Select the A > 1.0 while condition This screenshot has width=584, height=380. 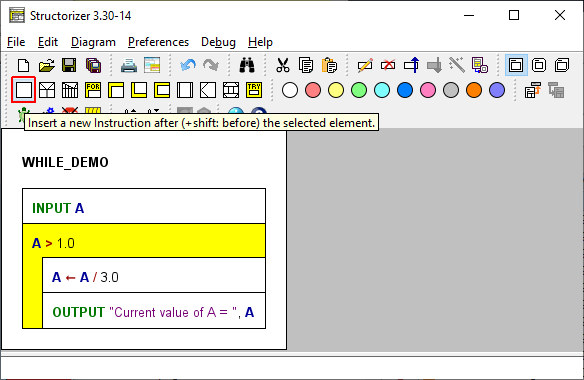144,241
